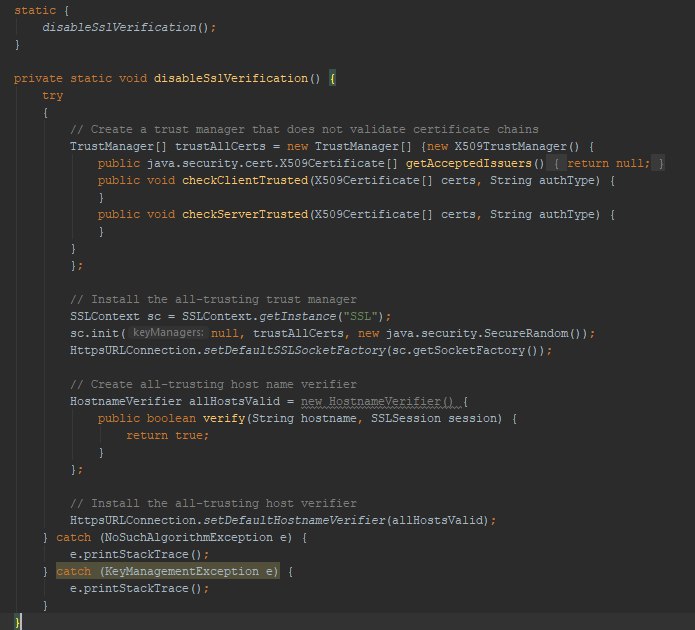Click the italic getInstance method call

point(297,317)
